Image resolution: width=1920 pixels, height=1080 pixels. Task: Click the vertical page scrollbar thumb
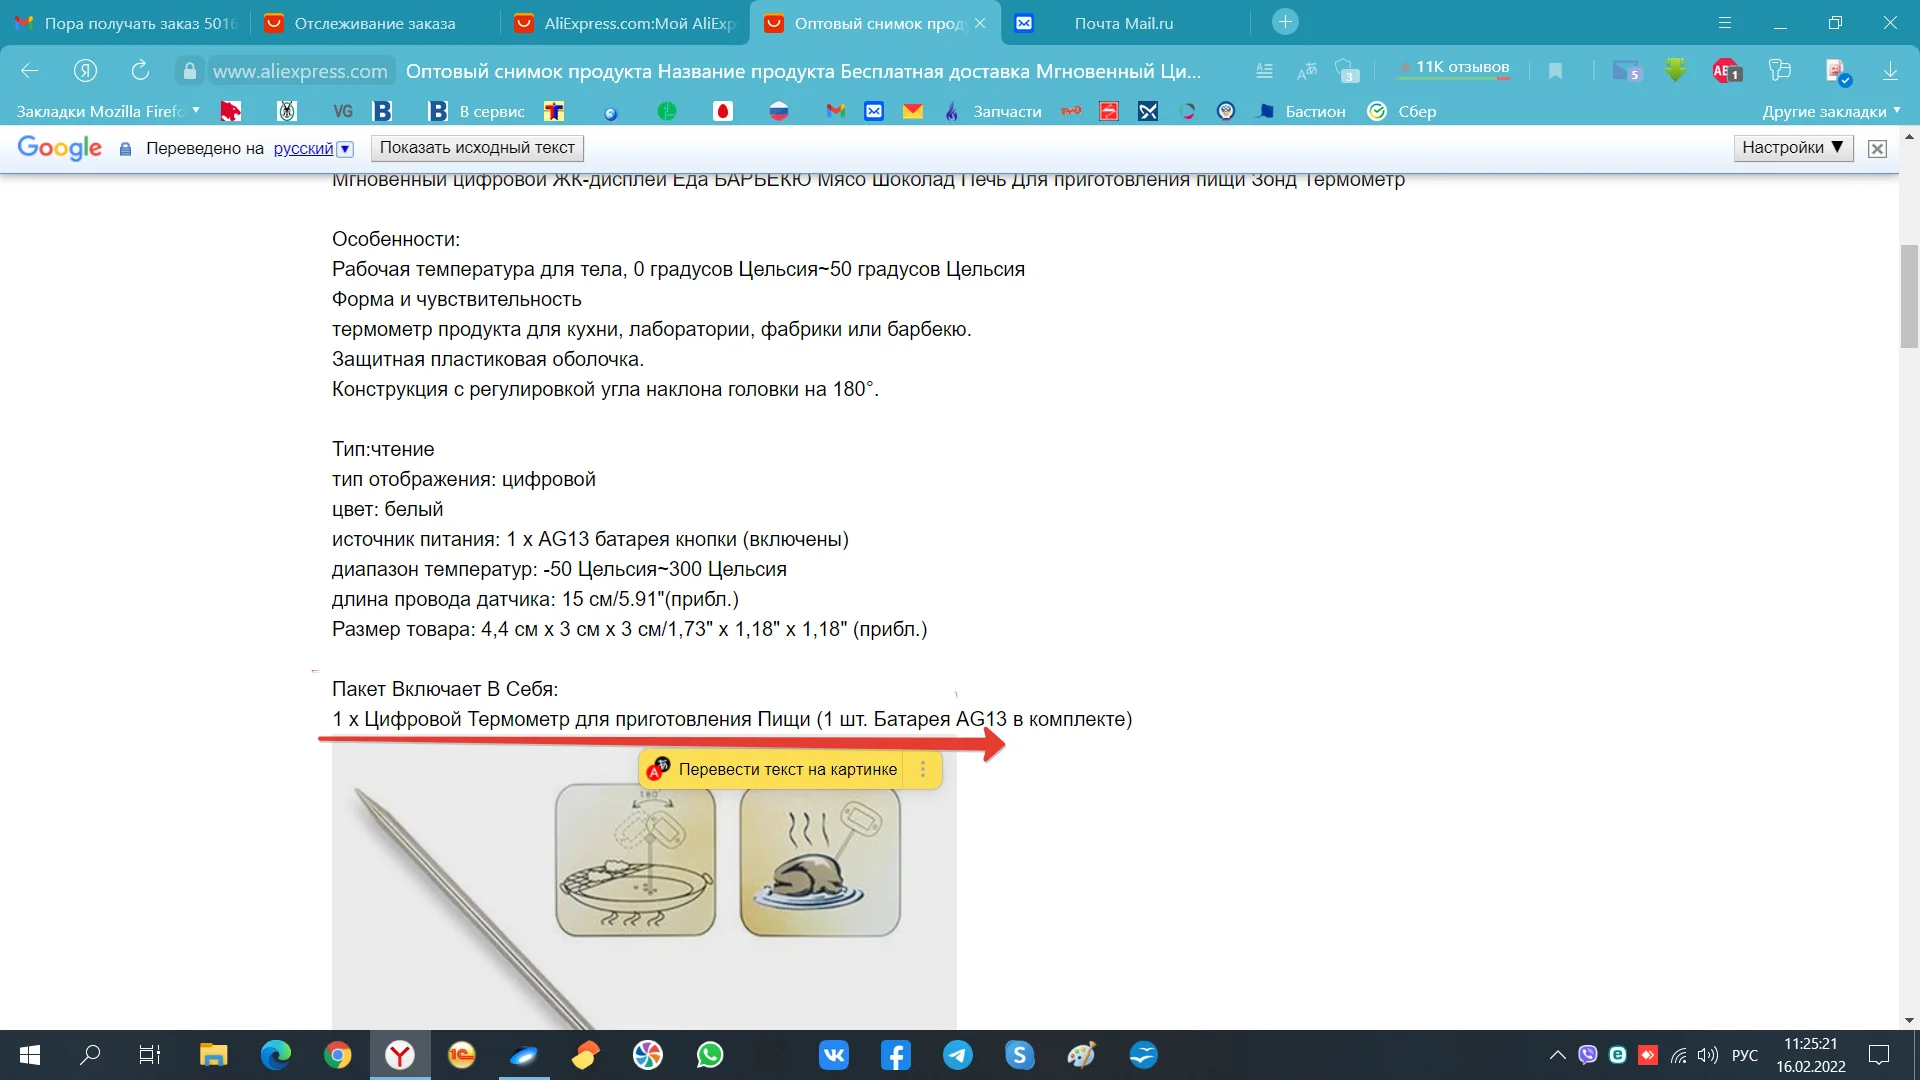[x=1909, y=296]
